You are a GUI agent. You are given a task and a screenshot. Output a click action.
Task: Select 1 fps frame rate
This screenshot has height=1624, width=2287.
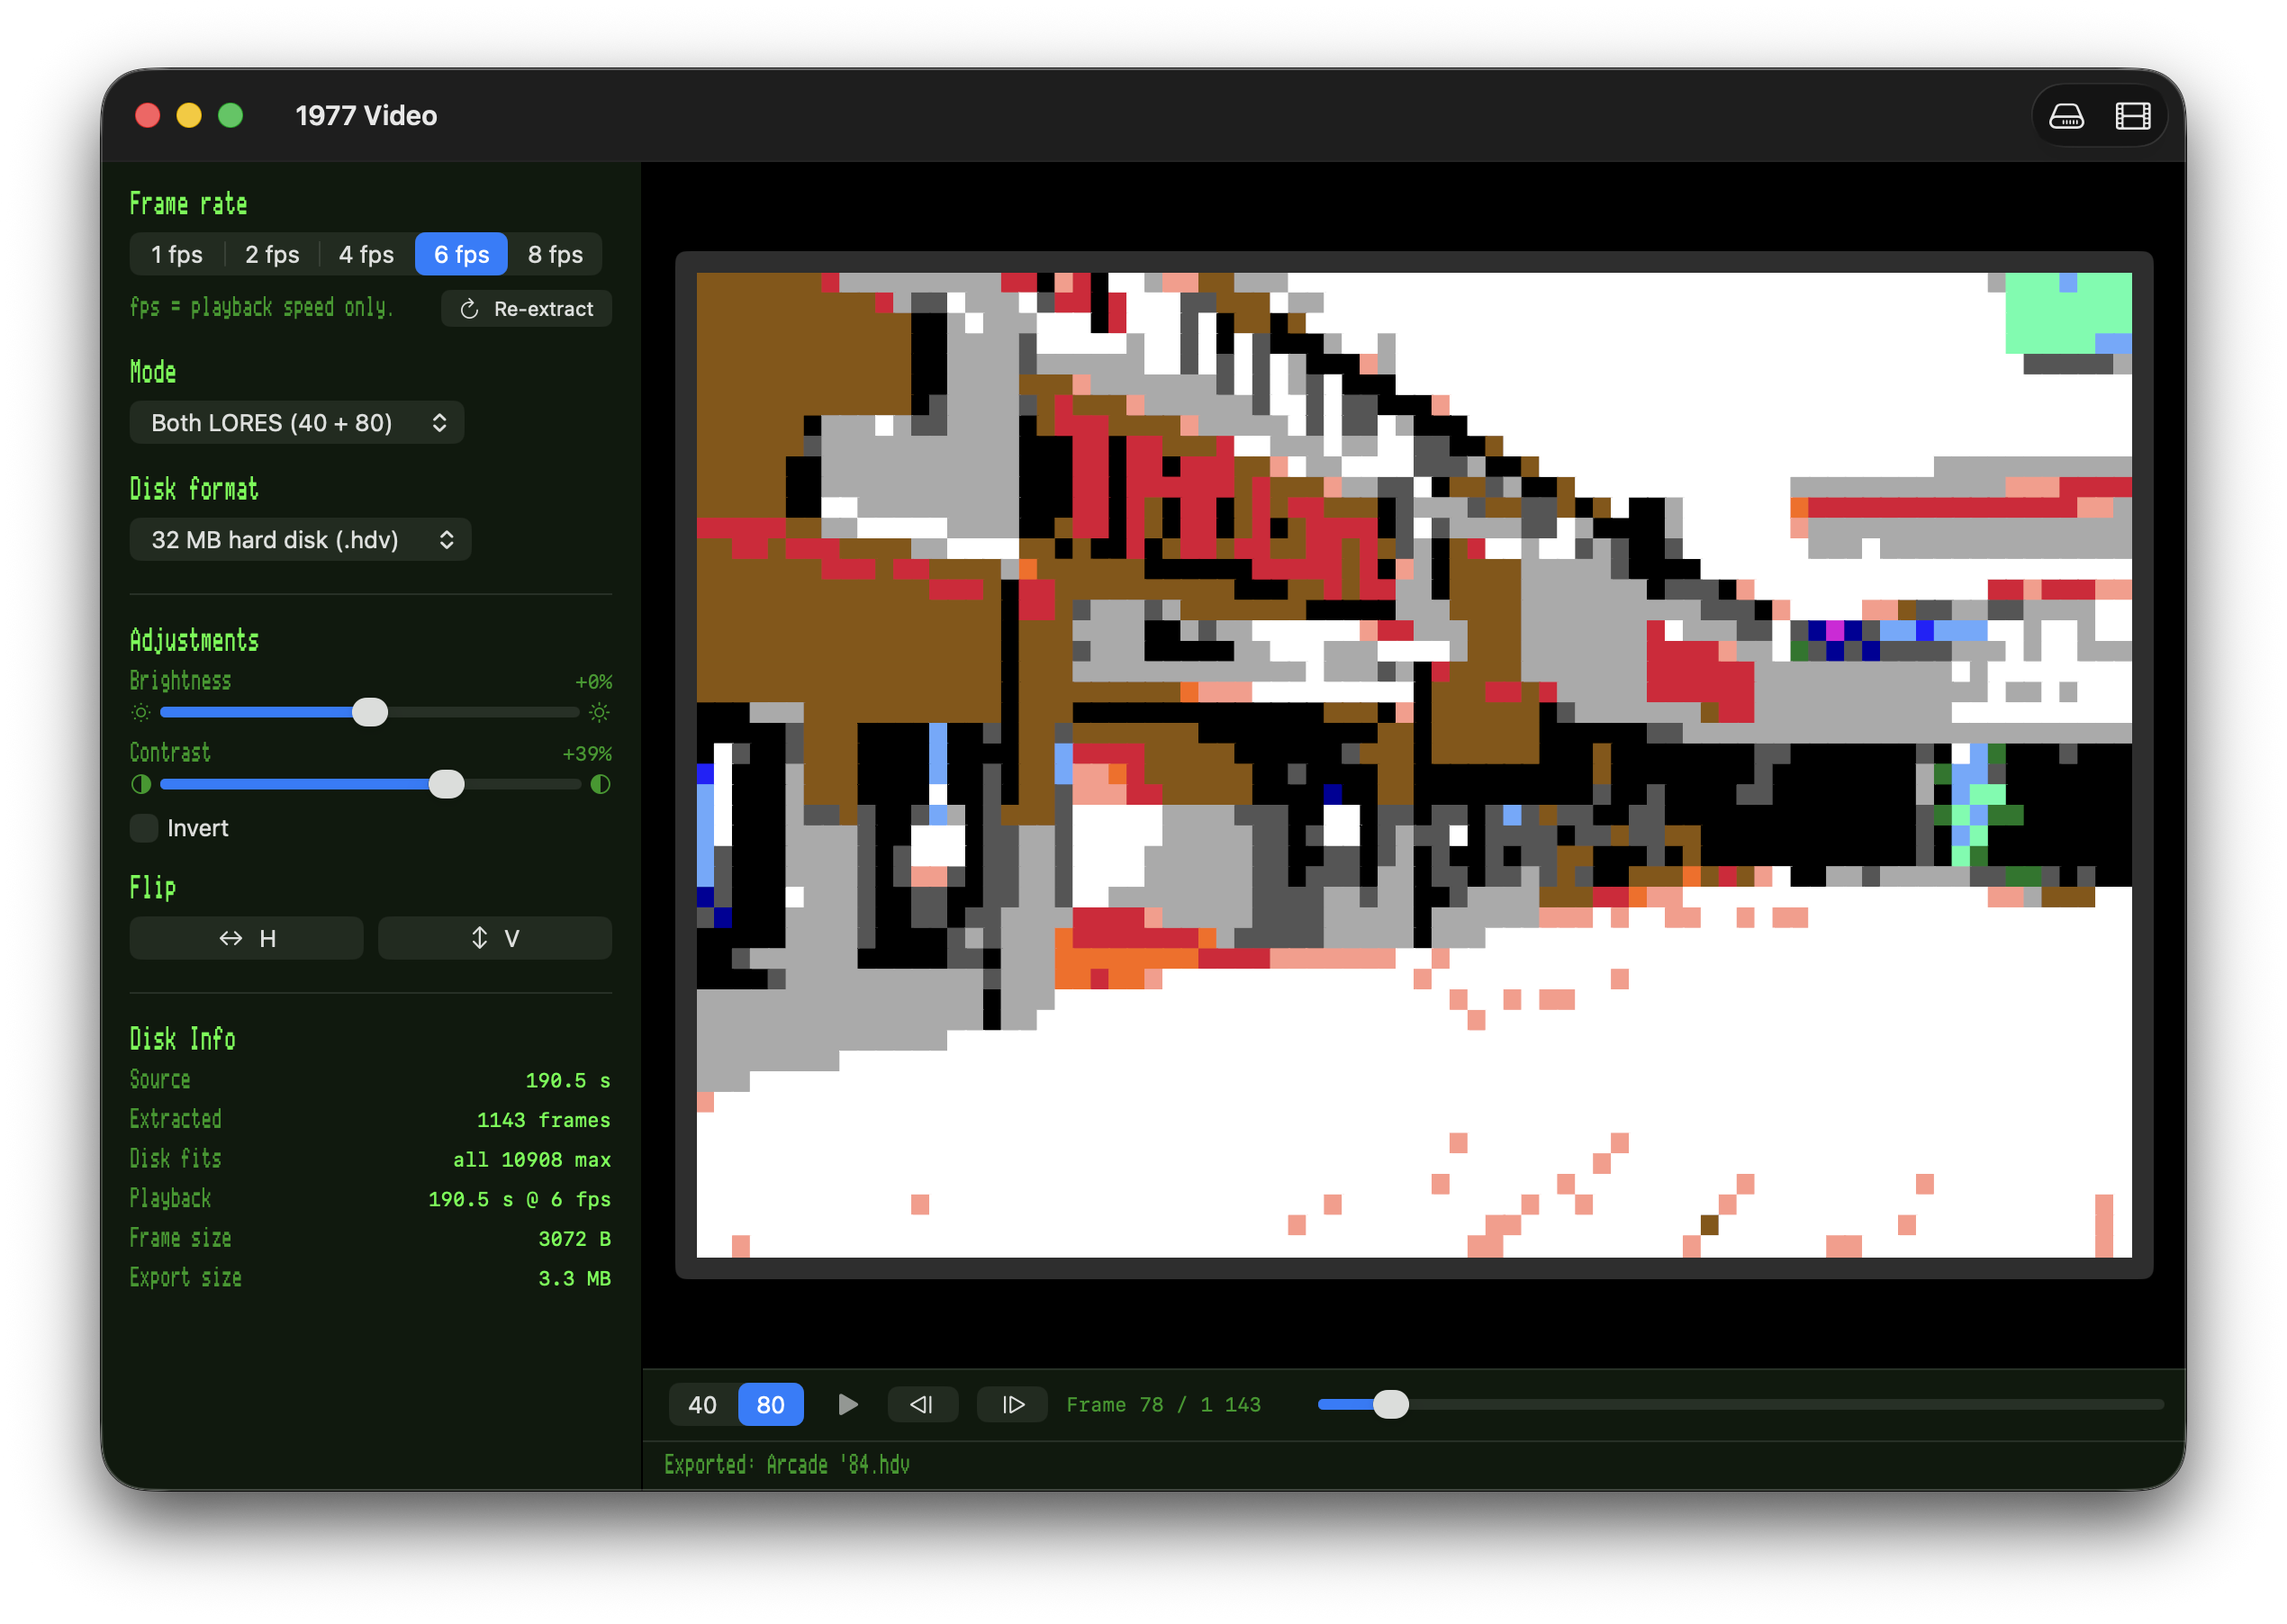tap(177, 254)
